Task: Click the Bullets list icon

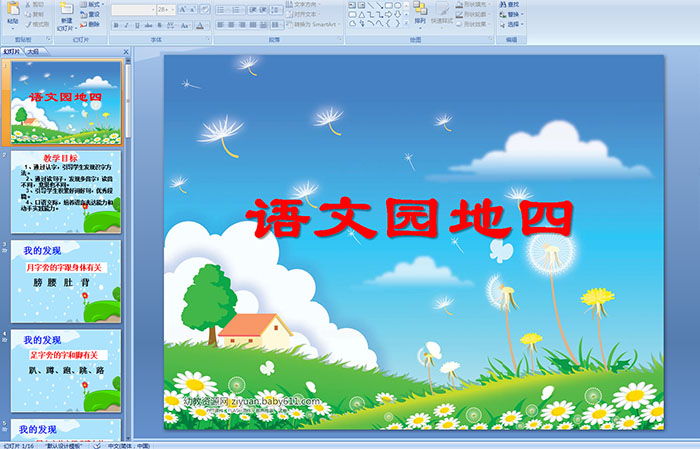Action: coord(222,10)
